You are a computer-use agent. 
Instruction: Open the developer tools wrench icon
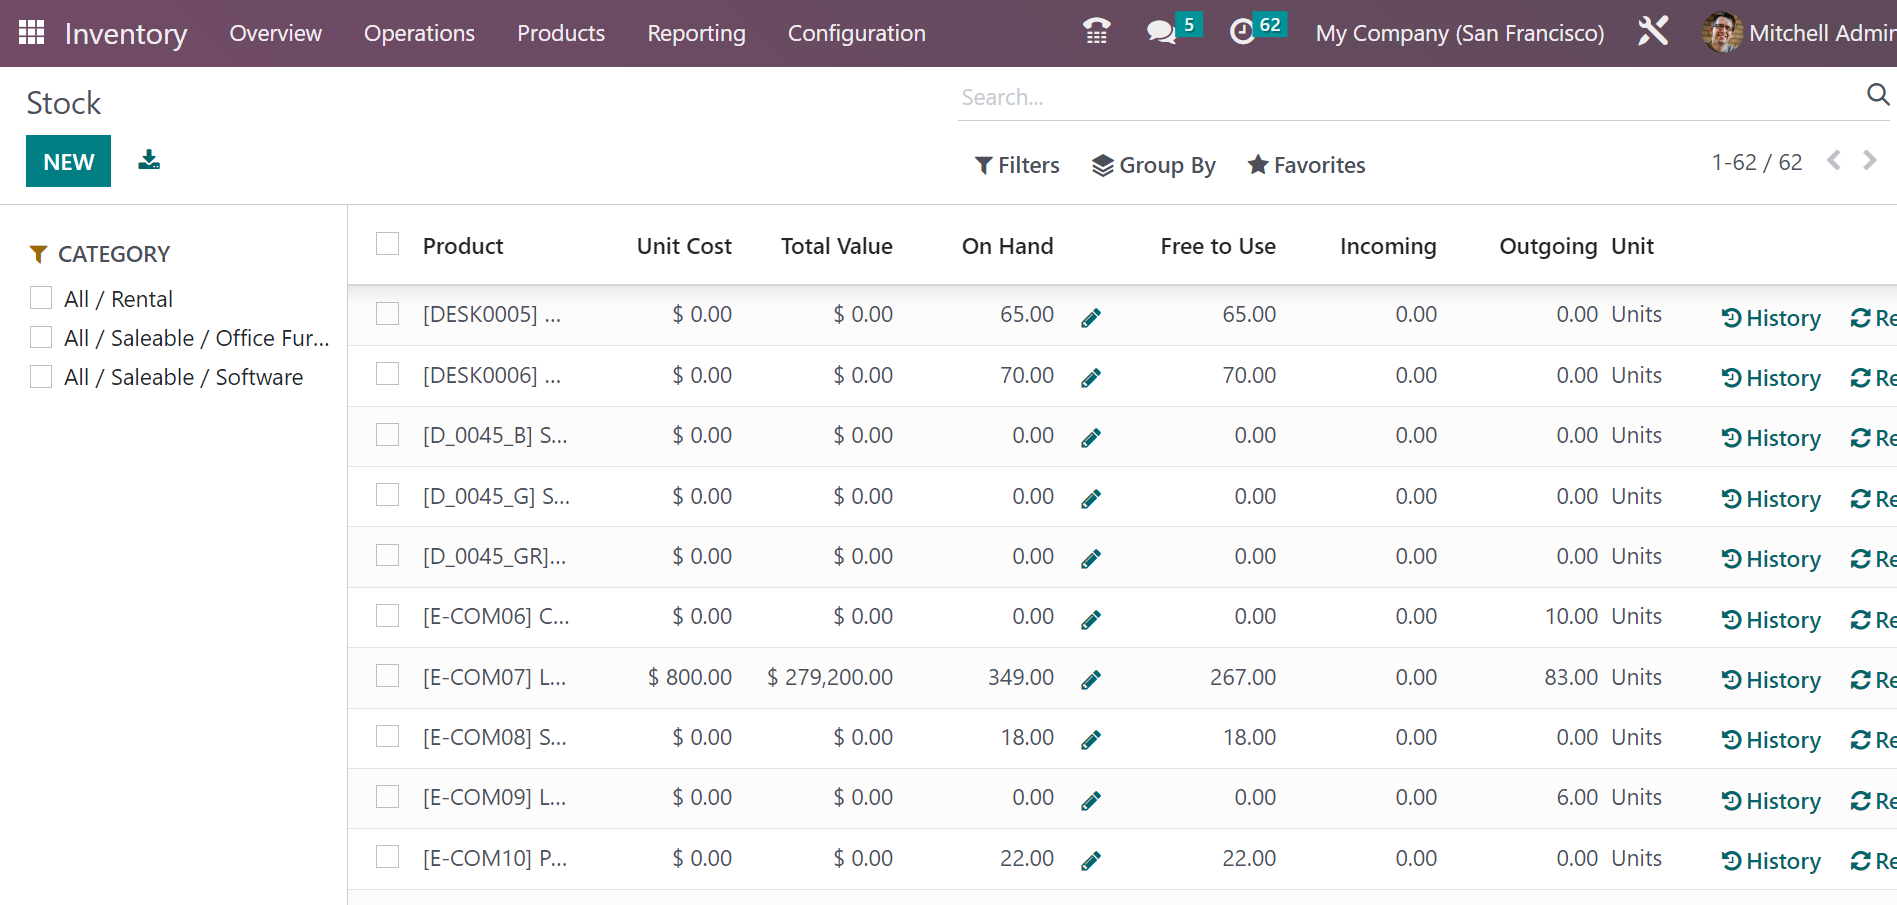point(1652,31)
